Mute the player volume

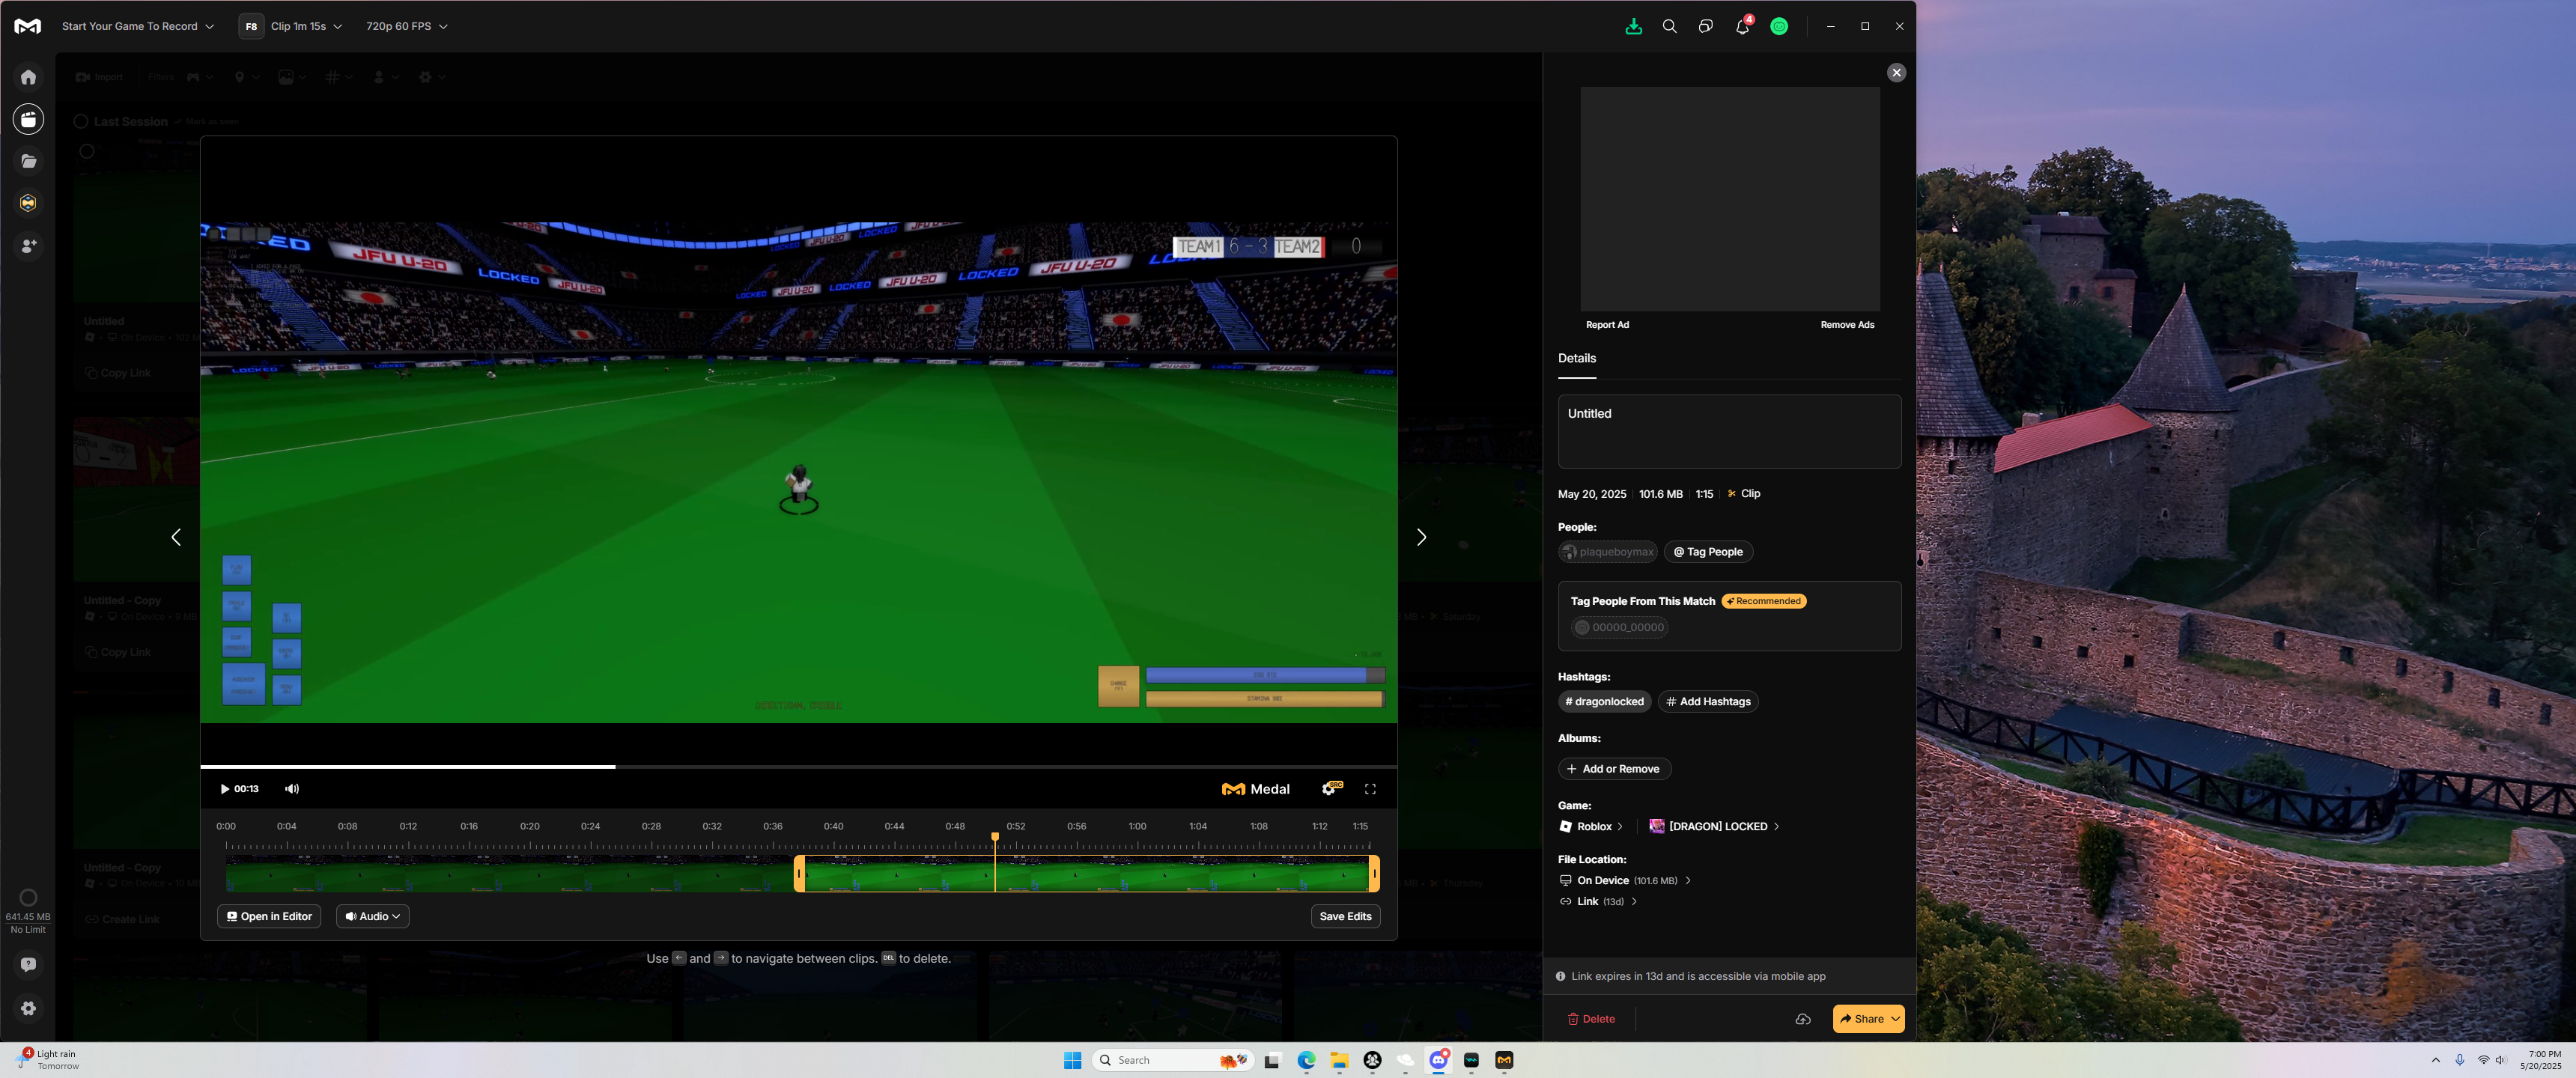(x=292, y=789)
